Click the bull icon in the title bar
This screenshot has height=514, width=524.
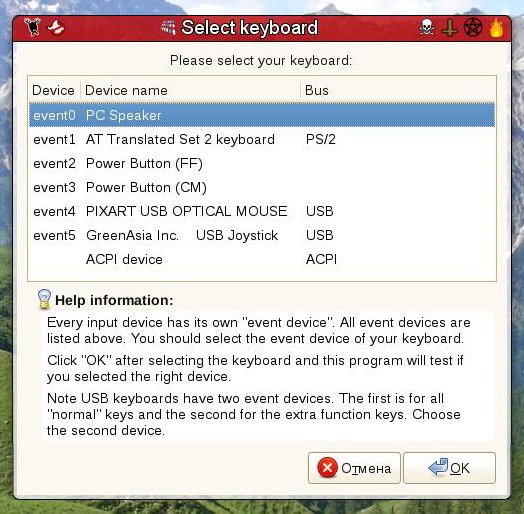click(33, 27)
